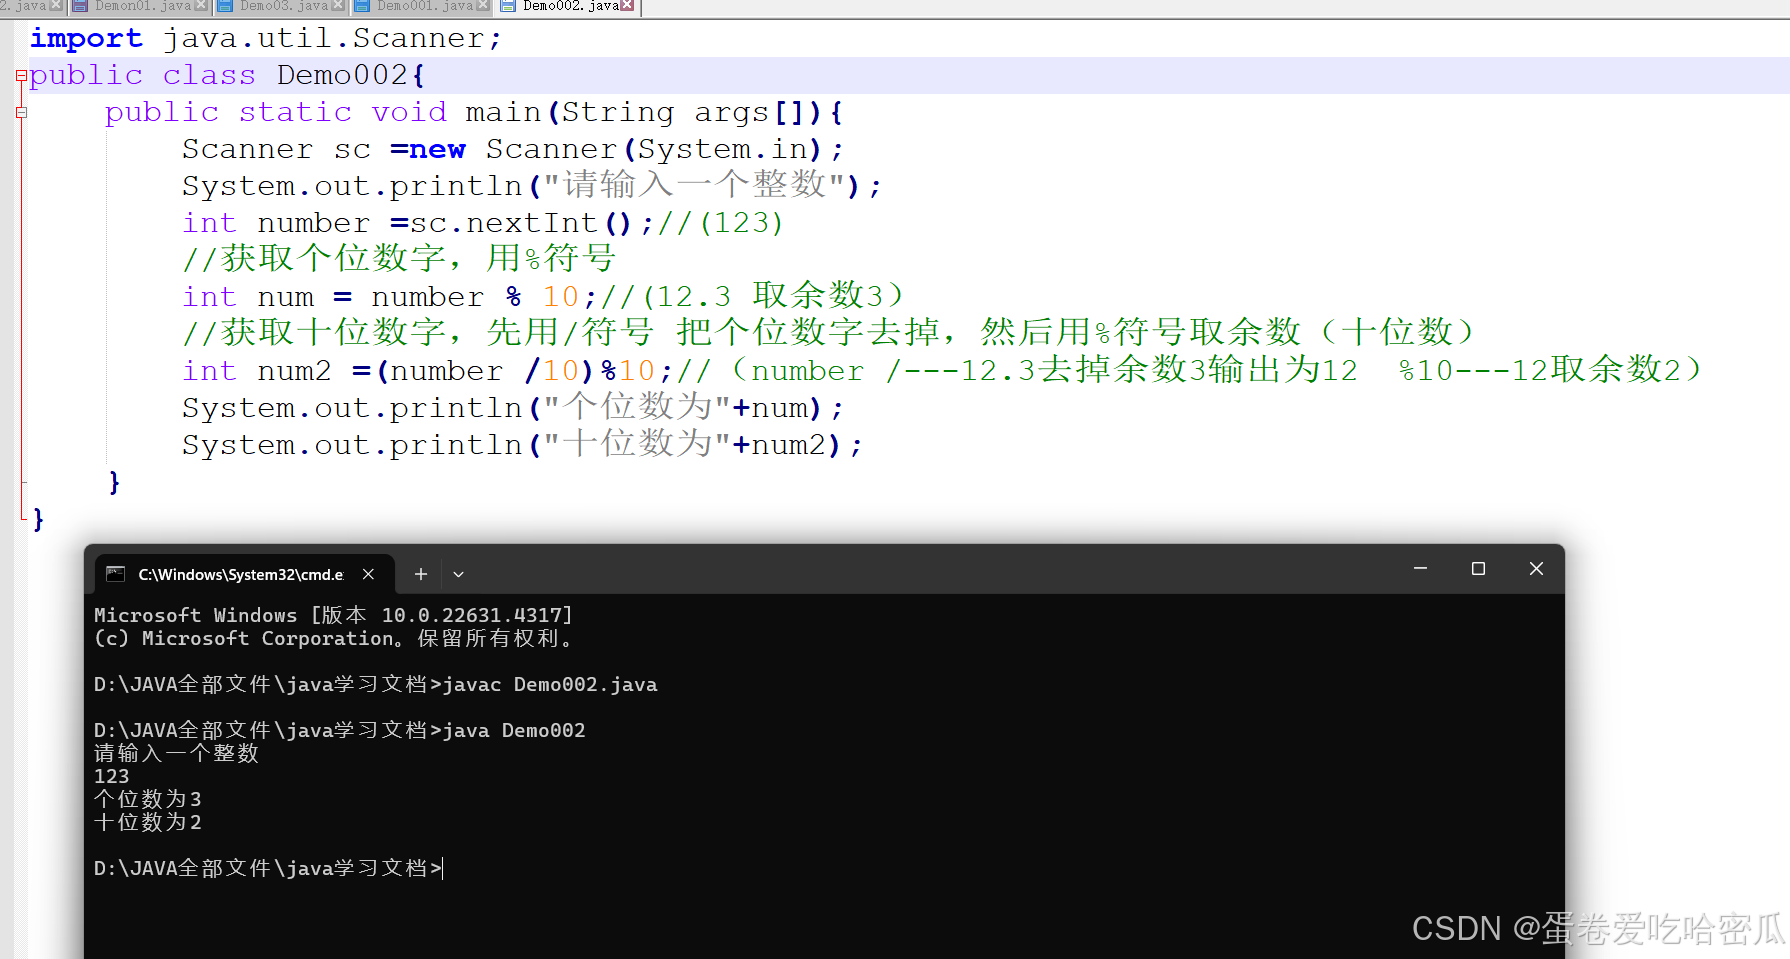
Task: Collapse the Demo002 class code fold
Action: tap(21, 75)
